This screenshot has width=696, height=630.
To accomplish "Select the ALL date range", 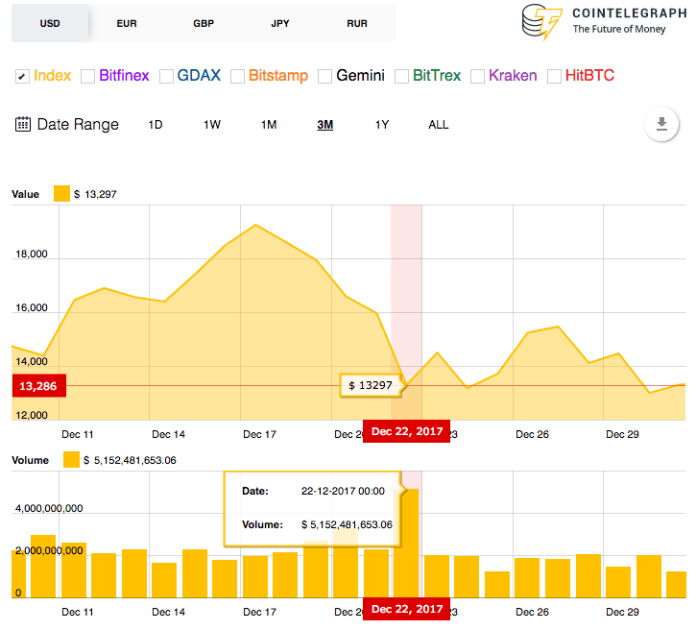I will pos(438,125).
